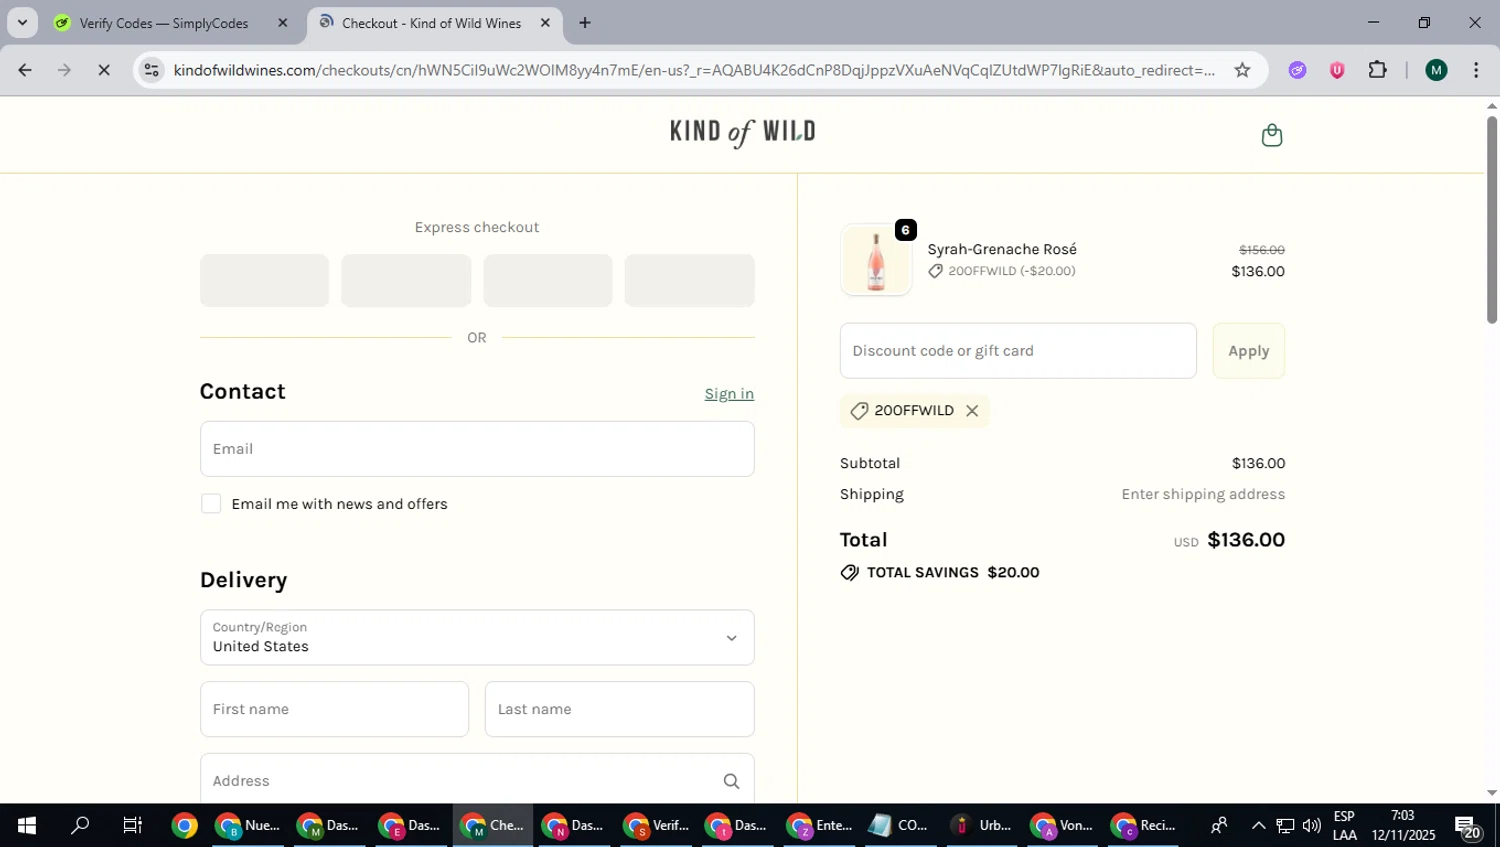Click the first express checkout button
The height and width of the screenshot is (847, 1500).
coord(264,280)
